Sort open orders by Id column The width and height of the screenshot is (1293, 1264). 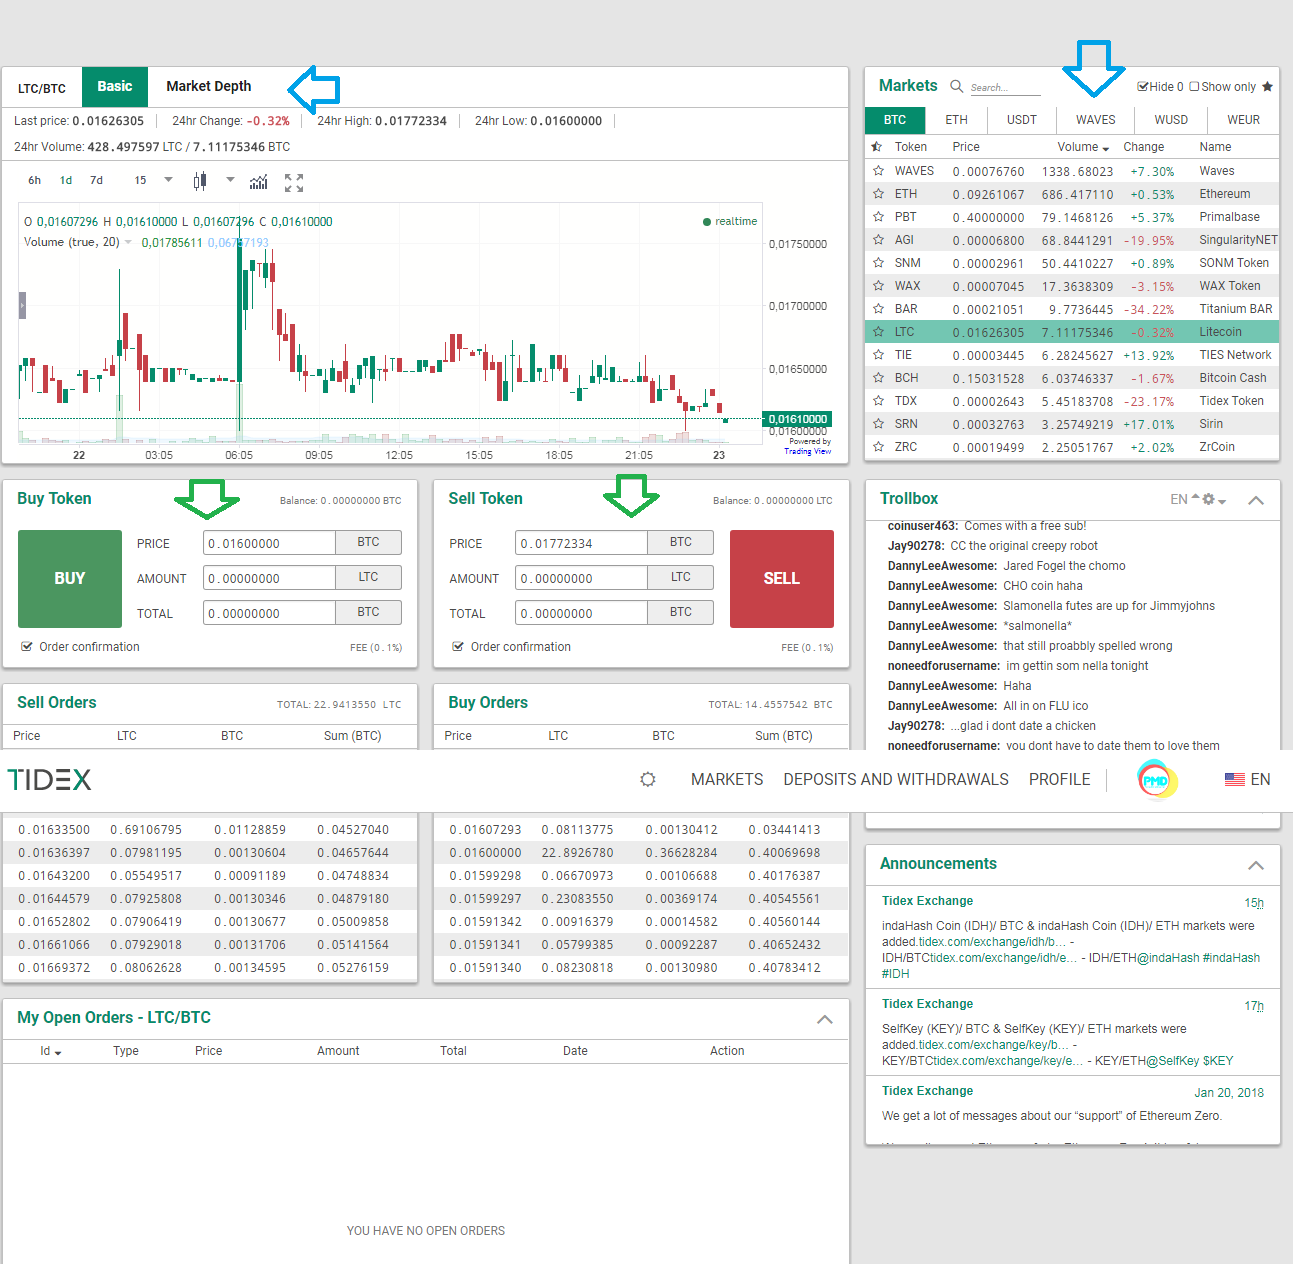pos(50,1051)
